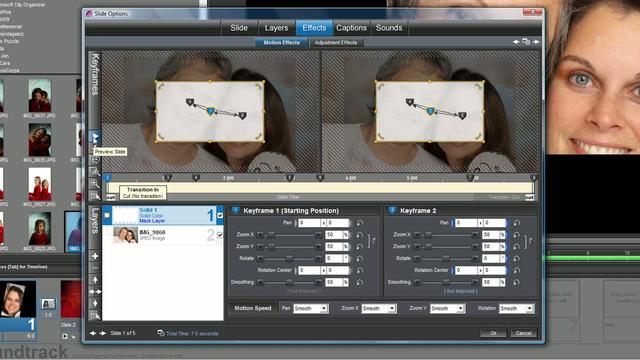Click the Keyframe 1 Zoom X percent field
The image size is (640, 360).
tap(334, 235)
